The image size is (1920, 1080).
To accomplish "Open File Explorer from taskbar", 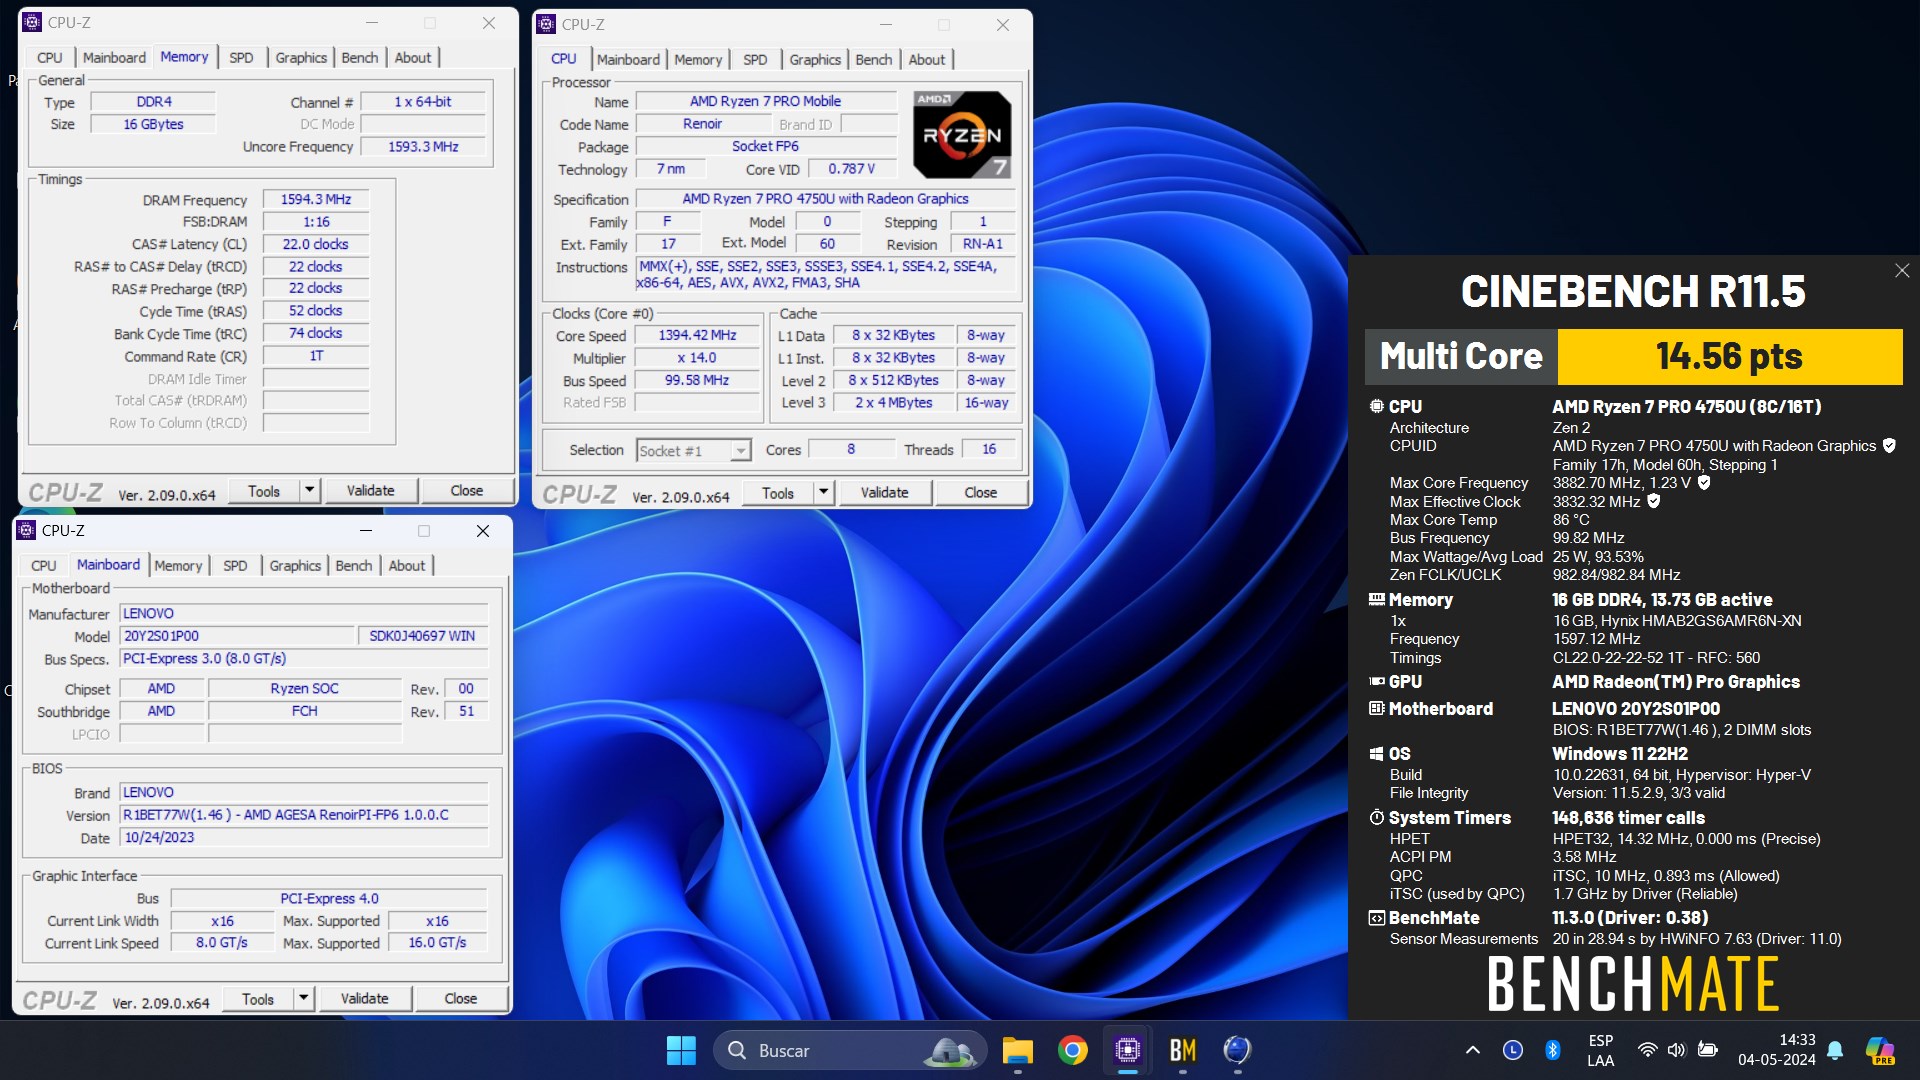I will tap(1018, 1050).
